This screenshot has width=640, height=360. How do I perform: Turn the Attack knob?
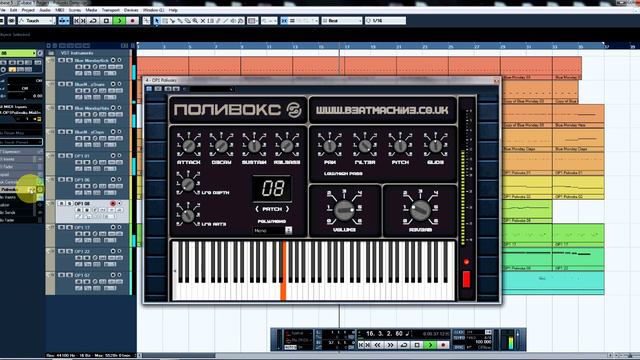(x=189, y=146)
